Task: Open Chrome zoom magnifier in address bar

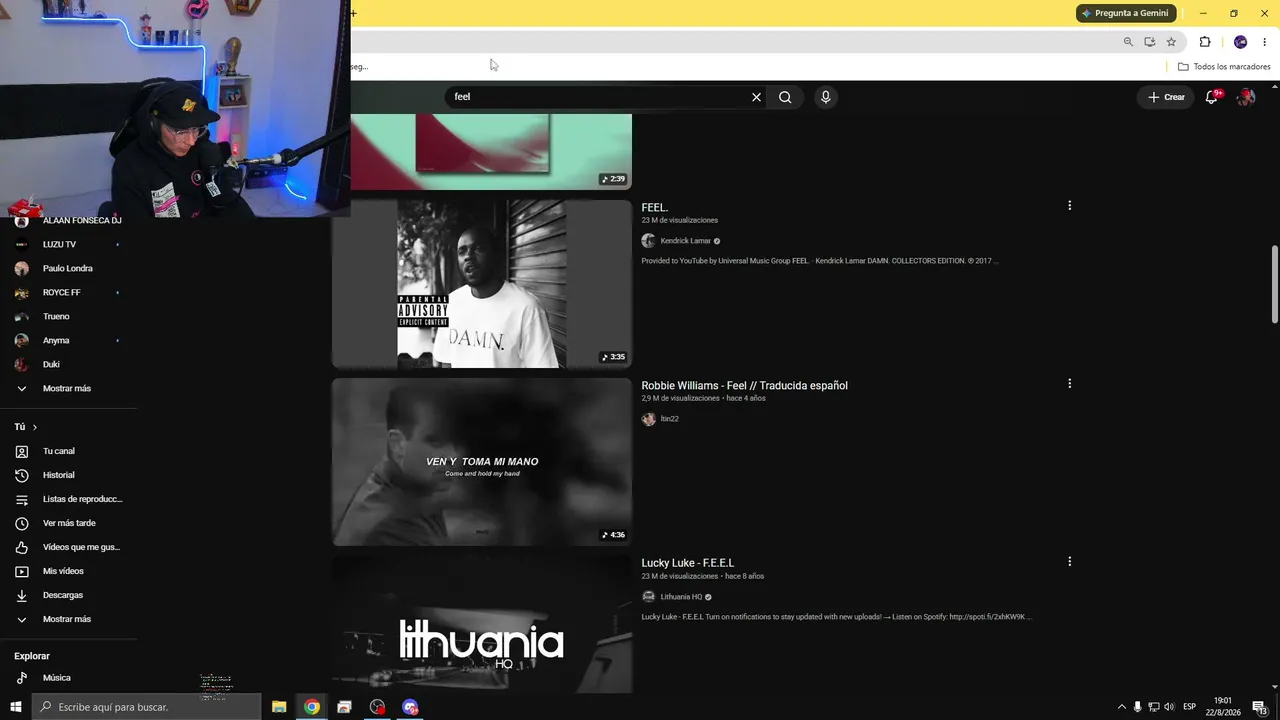Action: (x=1128, y=42)
